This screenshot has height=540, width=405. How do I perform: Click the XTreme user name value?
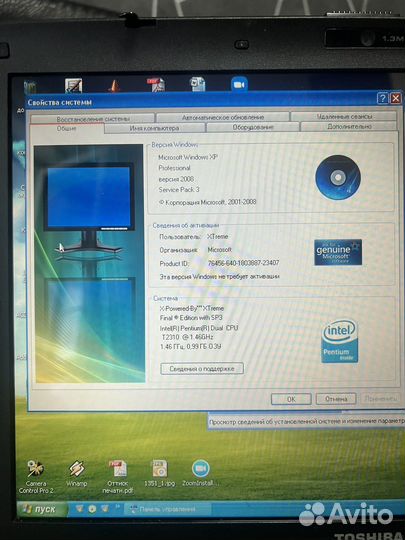[218, 237]
